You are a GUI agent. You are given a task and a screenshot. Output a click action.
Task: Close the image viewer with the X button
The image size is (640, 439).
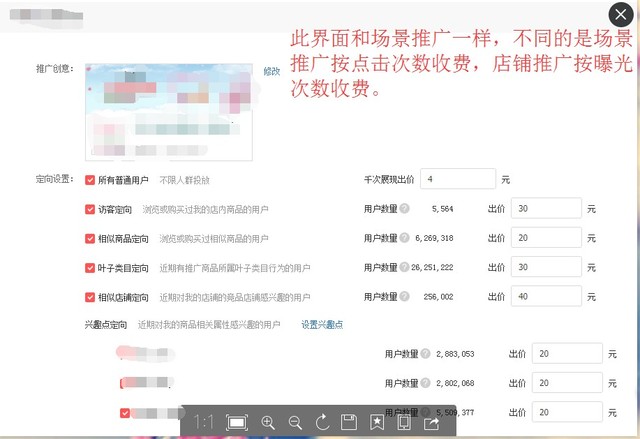(x=620, y=16)
